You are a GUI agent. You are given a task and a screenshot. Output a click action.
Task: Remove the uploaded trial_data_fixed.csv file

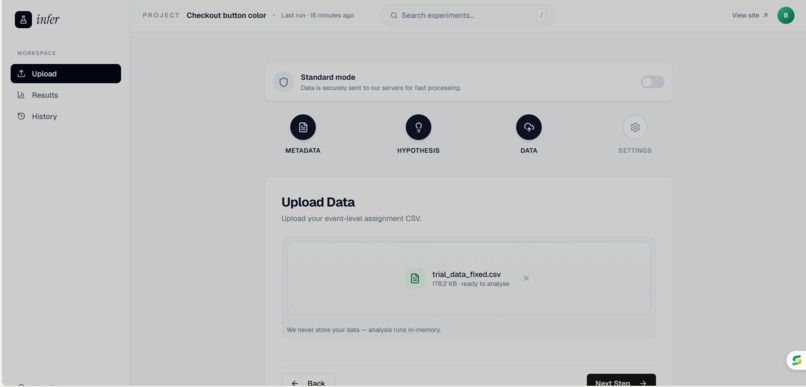pyautogui.click(x=526, y=278)
